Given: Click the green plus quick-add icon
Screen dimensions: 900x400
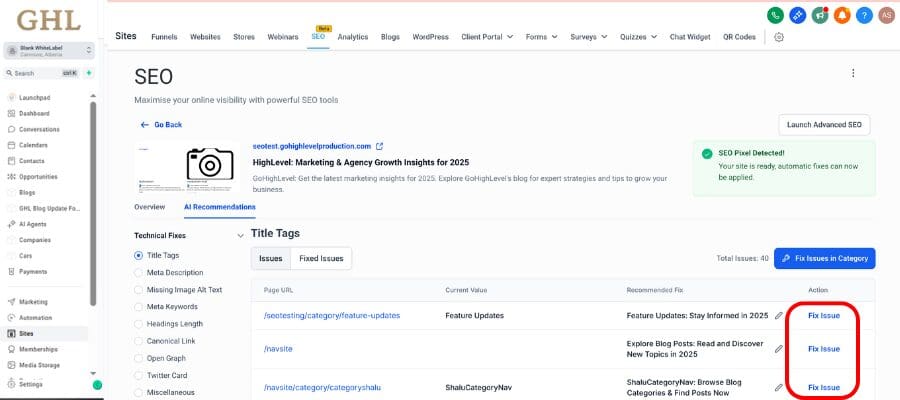Looking at the screenshot, I should click(x=88, y=73).
